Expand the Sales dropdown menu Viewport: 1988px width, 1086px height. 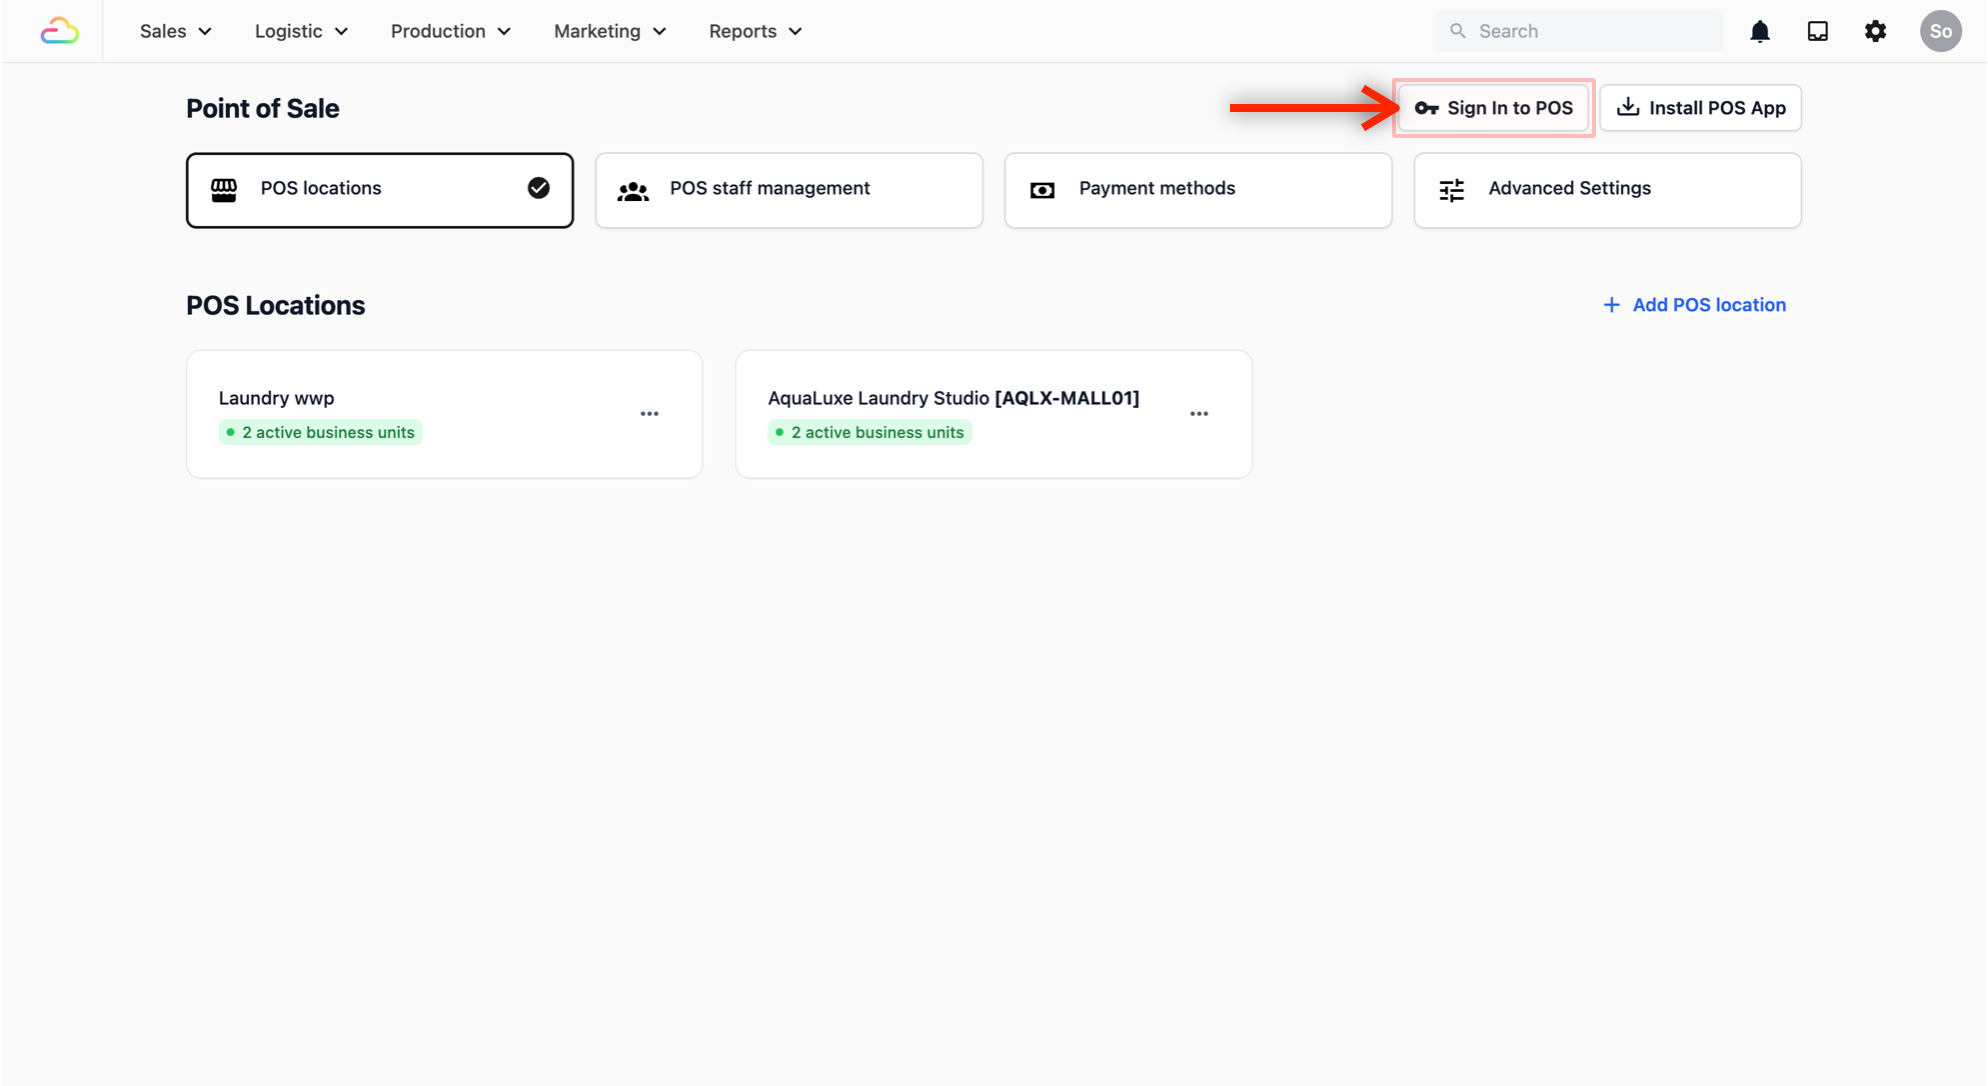coord(176,31)
